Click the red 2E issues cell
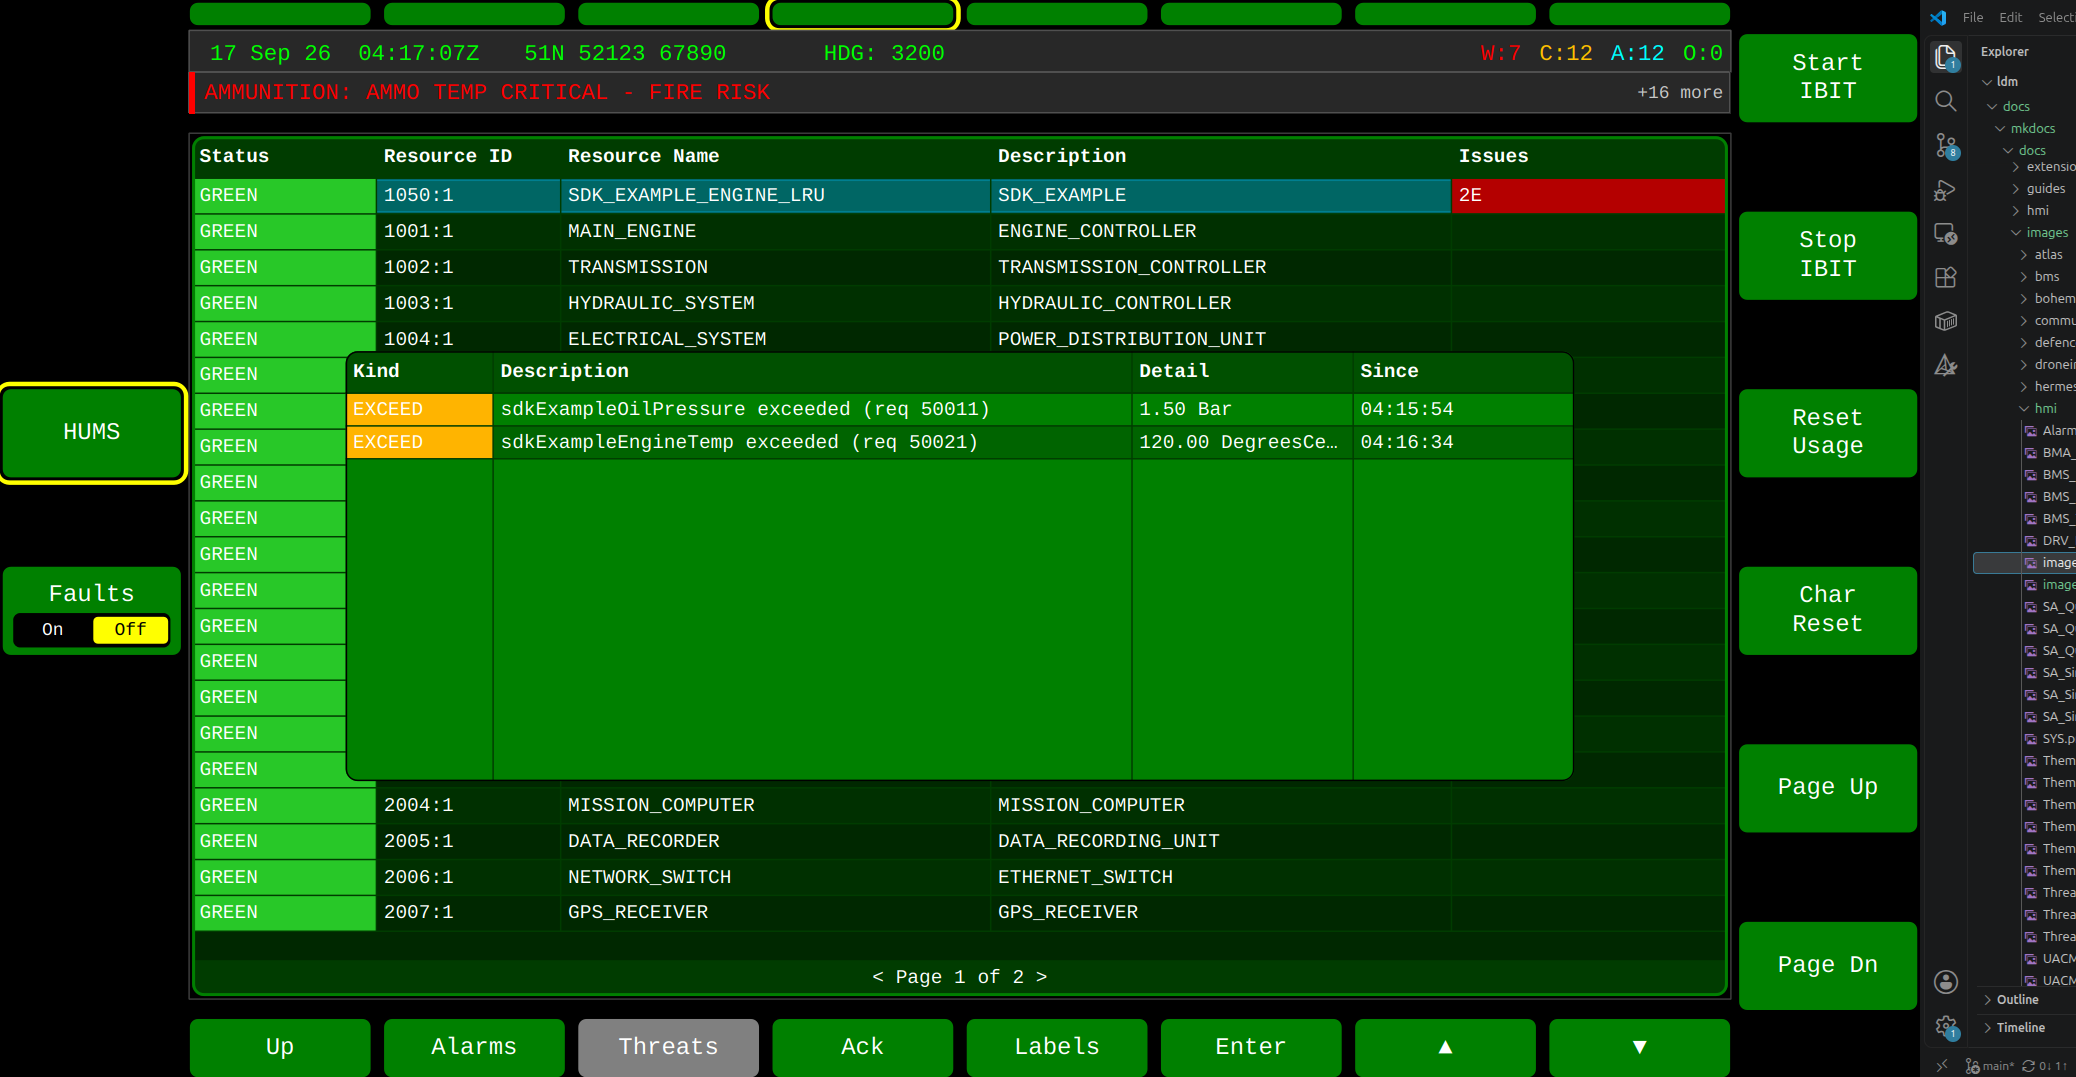This screenshot has width=2076, height=1077. pyautogui.click(x=1588, y=195)
